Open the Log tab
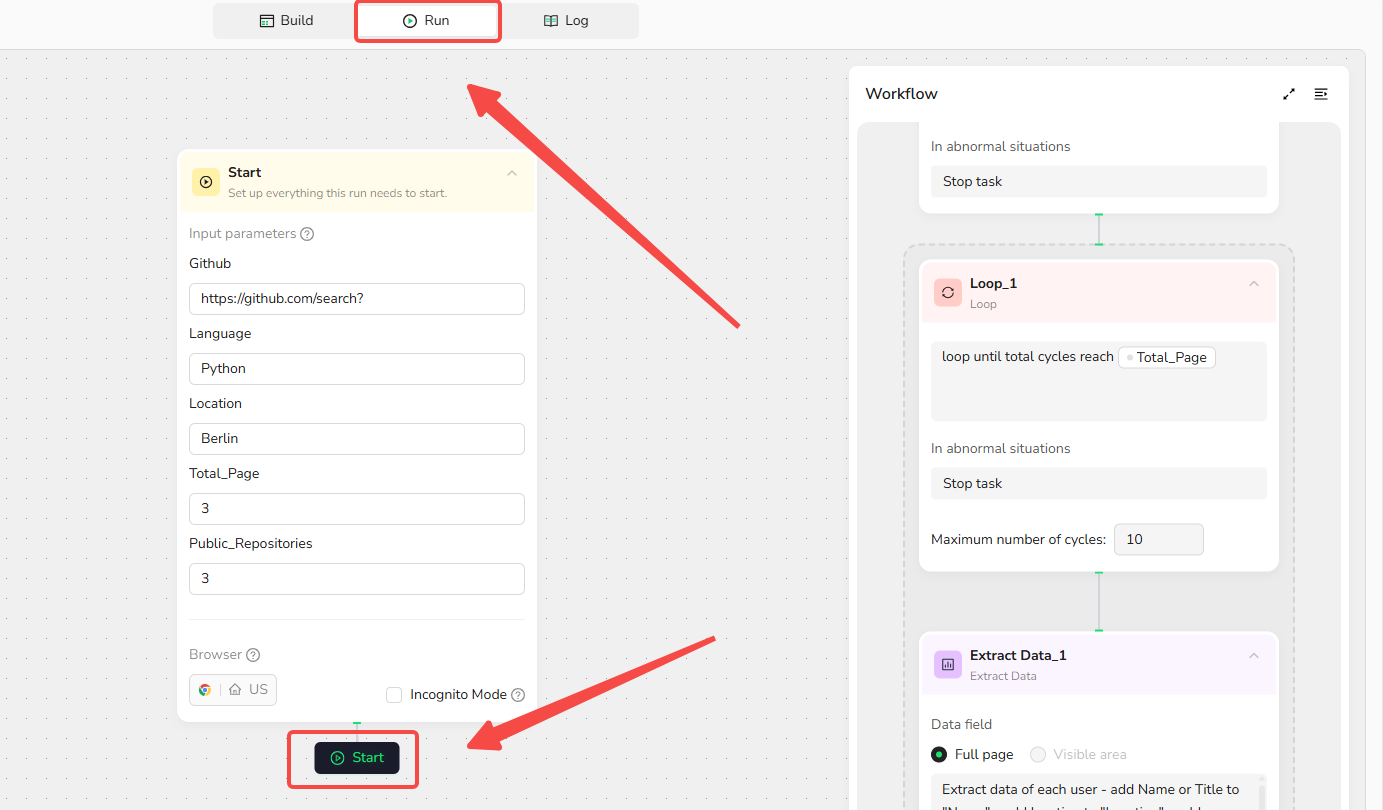Image resolution: width=1383 pixels, height=810 pixels. coord(566,21)
